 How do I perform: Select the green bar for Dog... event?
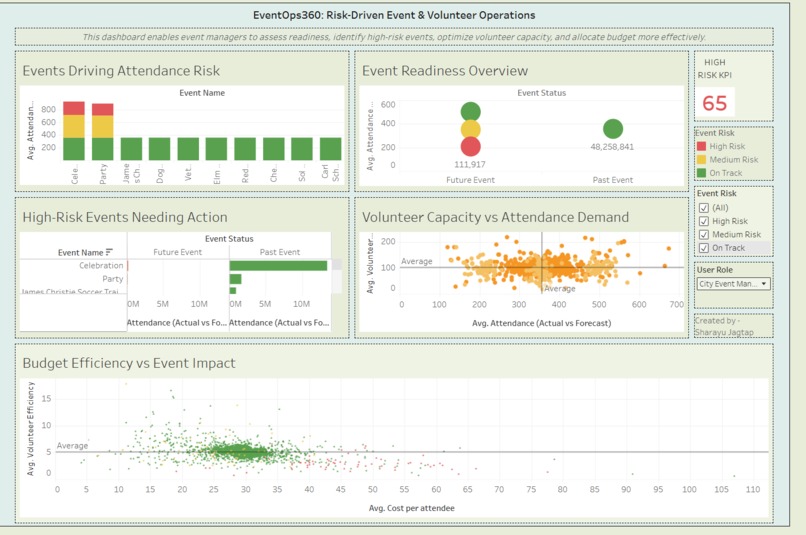159,149
